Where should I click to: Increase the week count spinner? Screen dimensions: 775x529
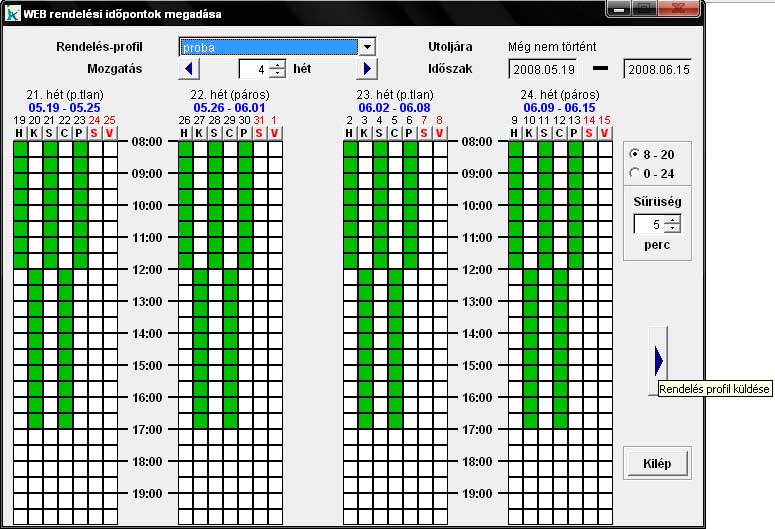(x=277, y=65)
